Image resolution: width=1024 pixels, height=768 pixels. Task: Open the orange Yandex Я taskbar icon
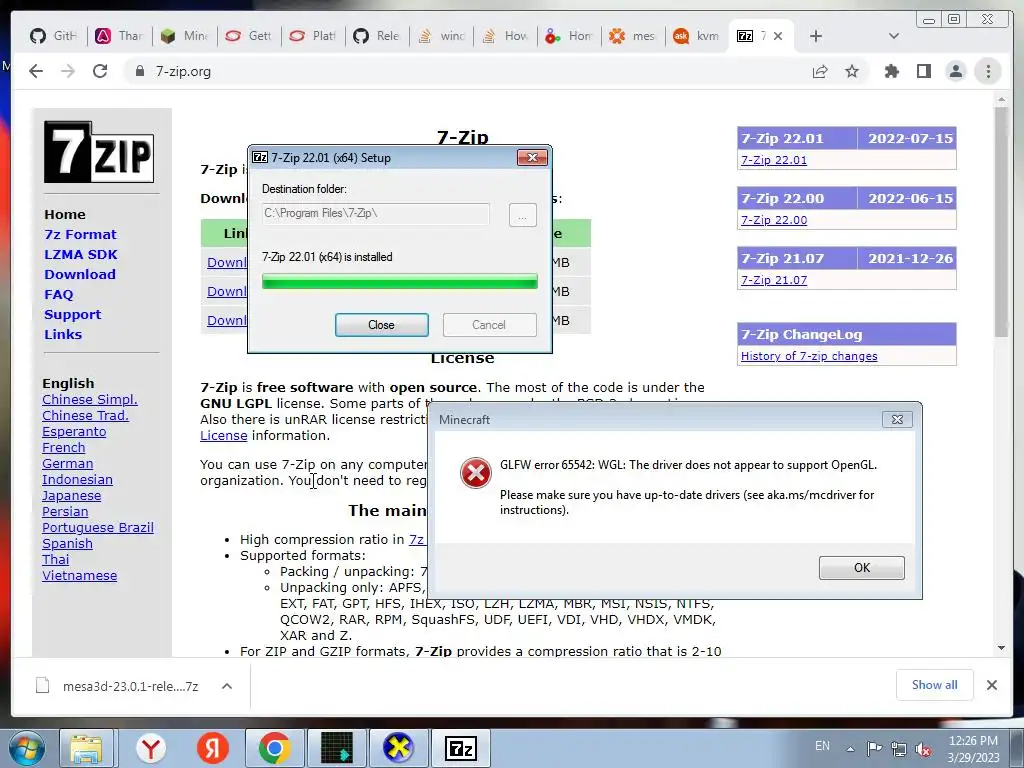pyautogui.click(x=212, y=748)
